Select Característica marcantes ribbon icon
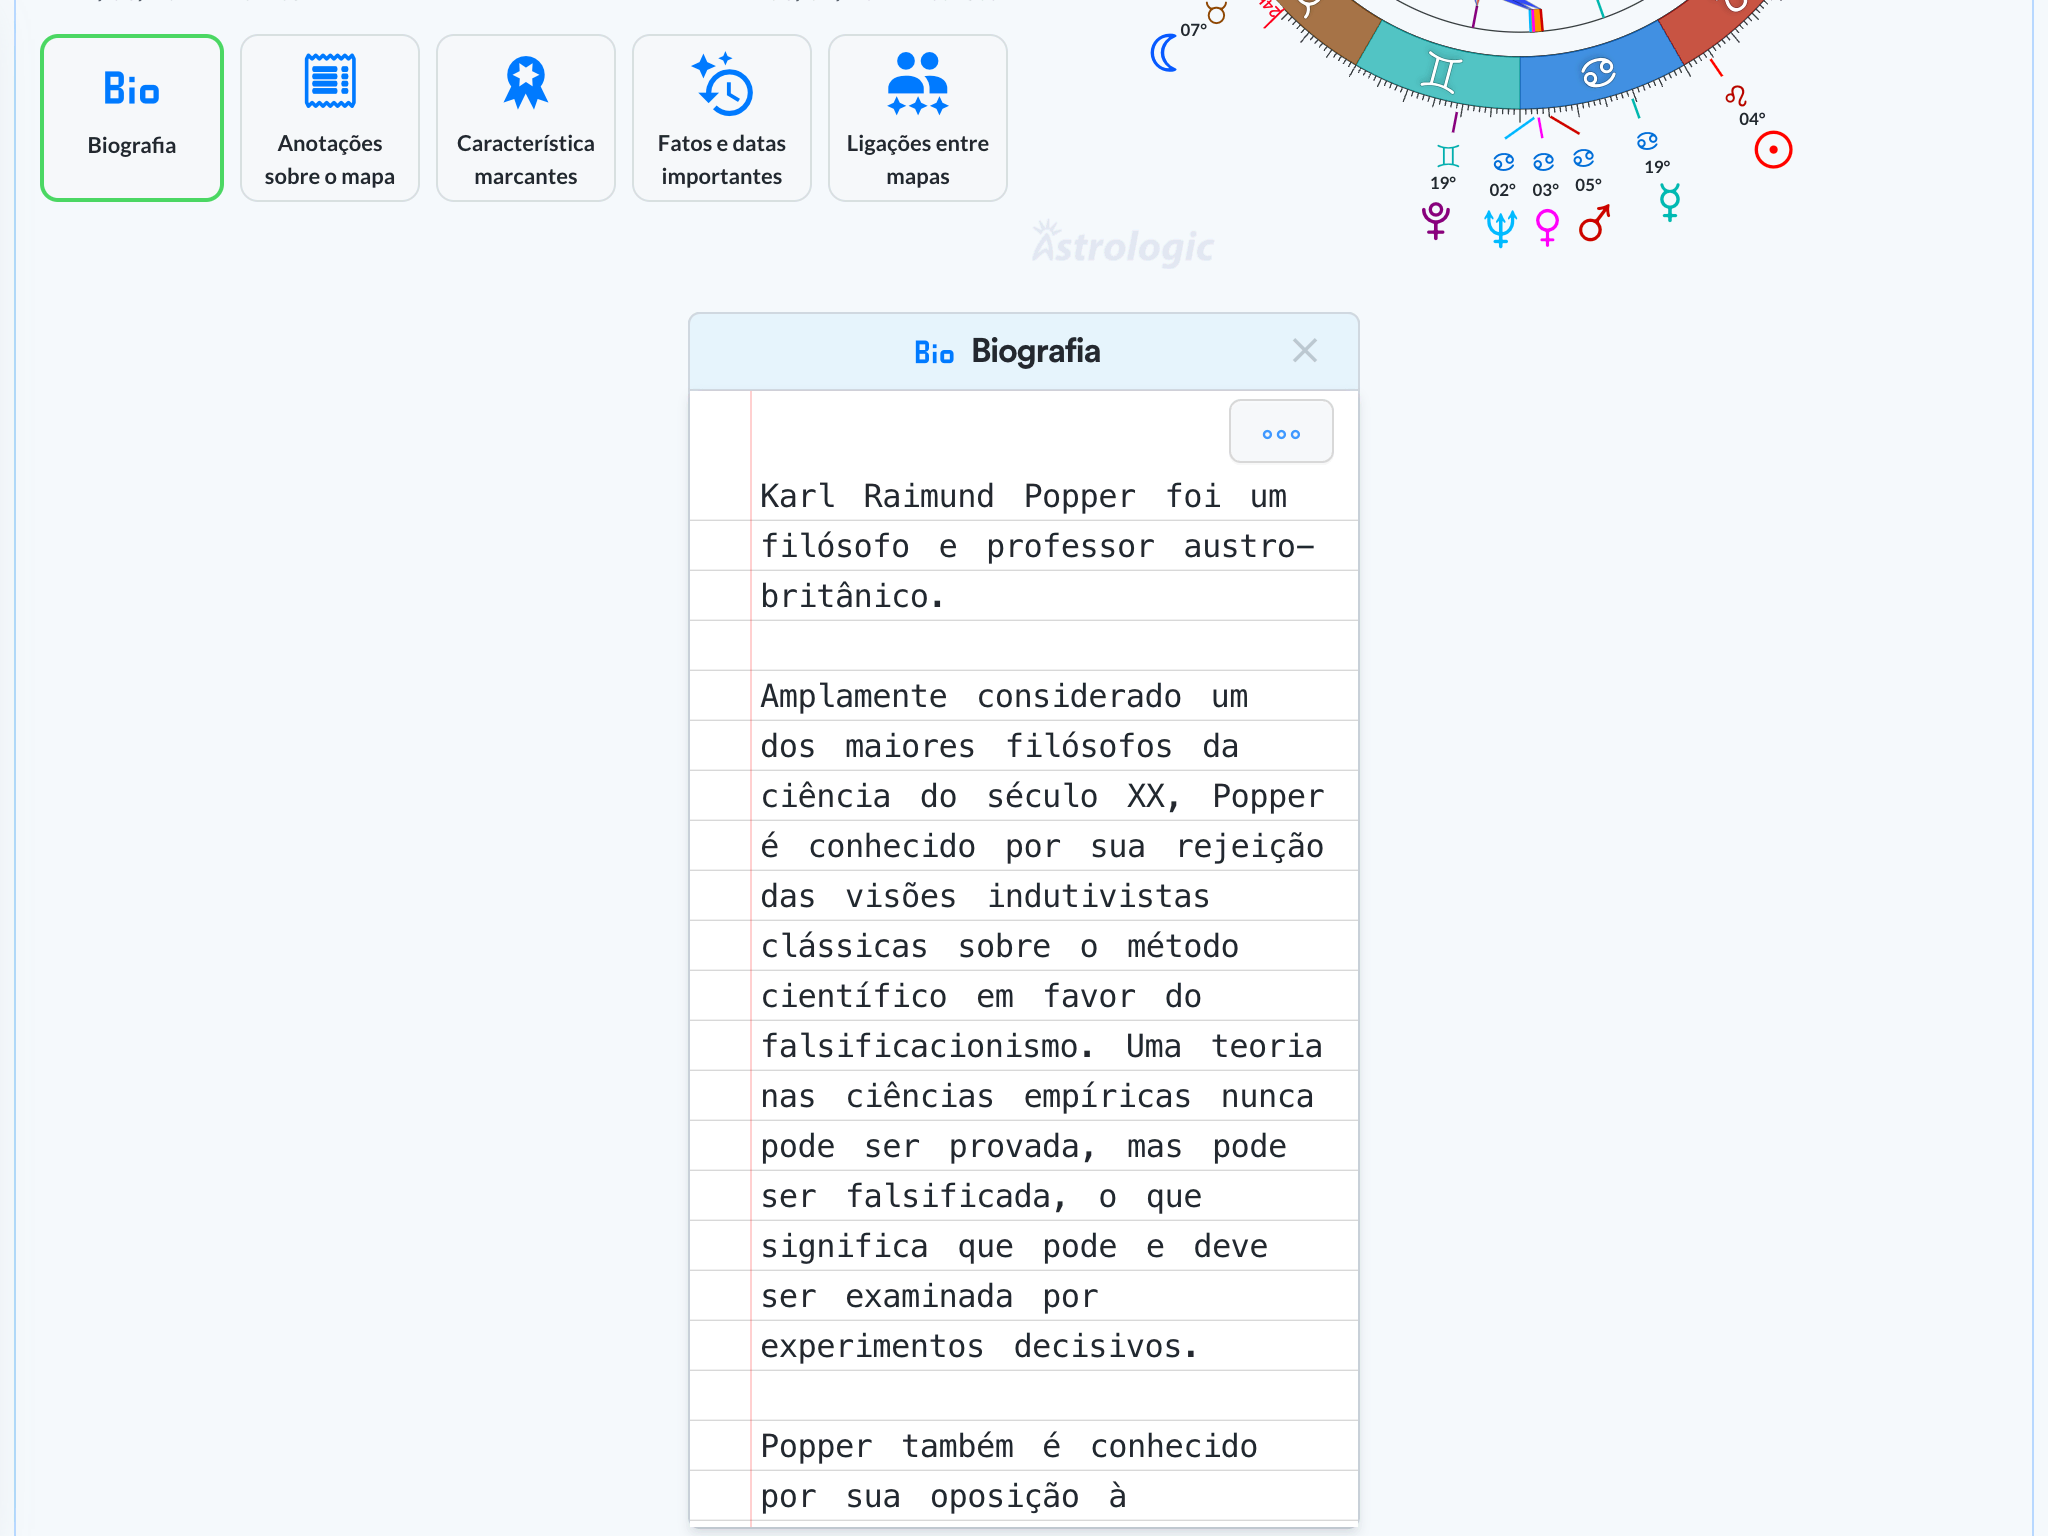Screen dimensions: 2048x1536 click(525, 82)
